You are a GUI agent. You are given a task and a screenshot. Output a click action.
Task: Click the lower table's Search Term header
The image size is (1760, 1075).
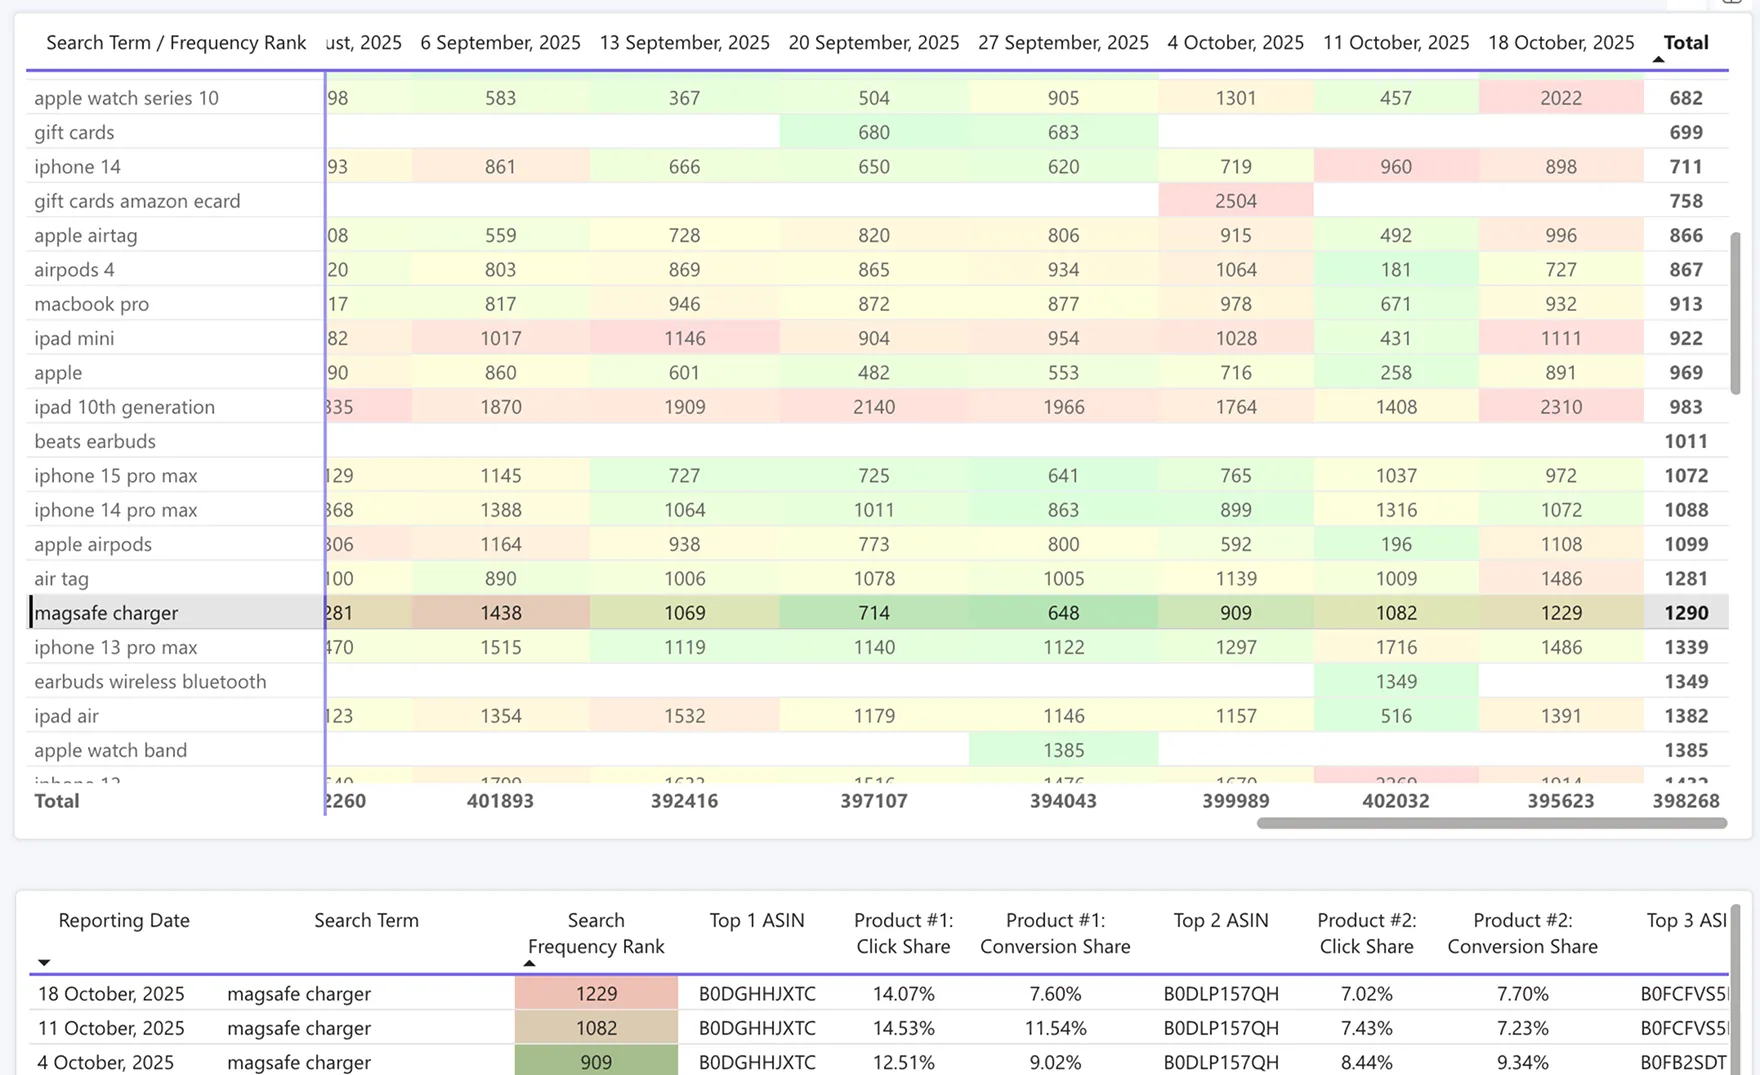(366, 920)
